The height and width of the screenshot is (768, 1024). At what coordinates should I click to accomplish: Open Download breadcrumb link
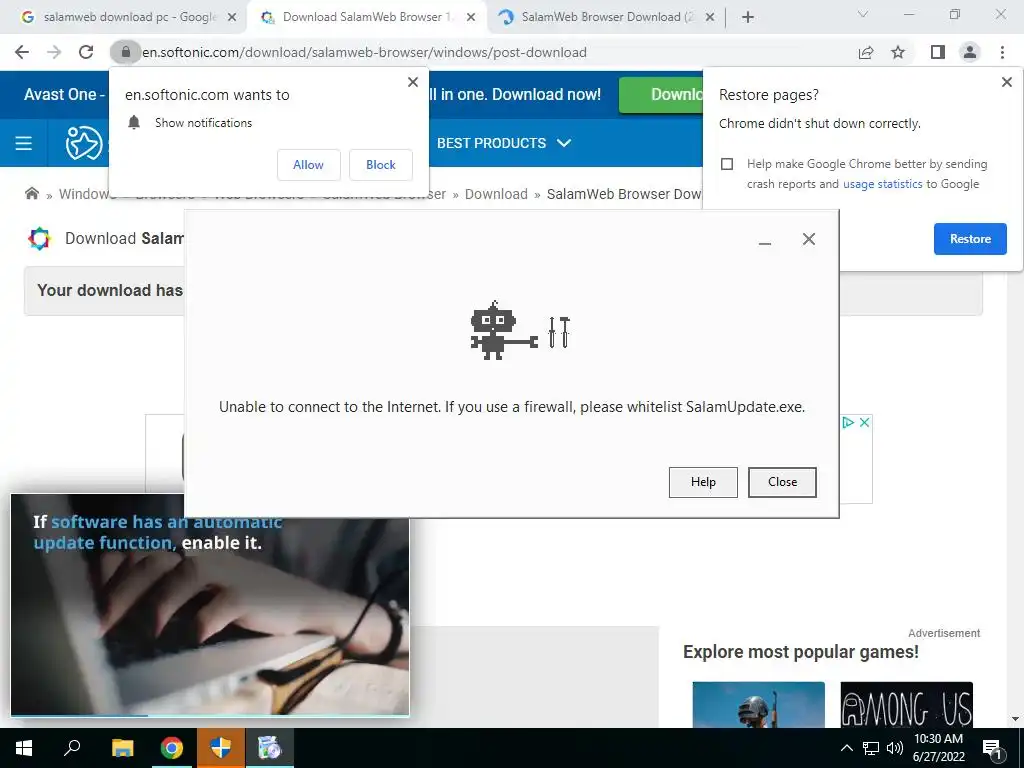(496, 194)
